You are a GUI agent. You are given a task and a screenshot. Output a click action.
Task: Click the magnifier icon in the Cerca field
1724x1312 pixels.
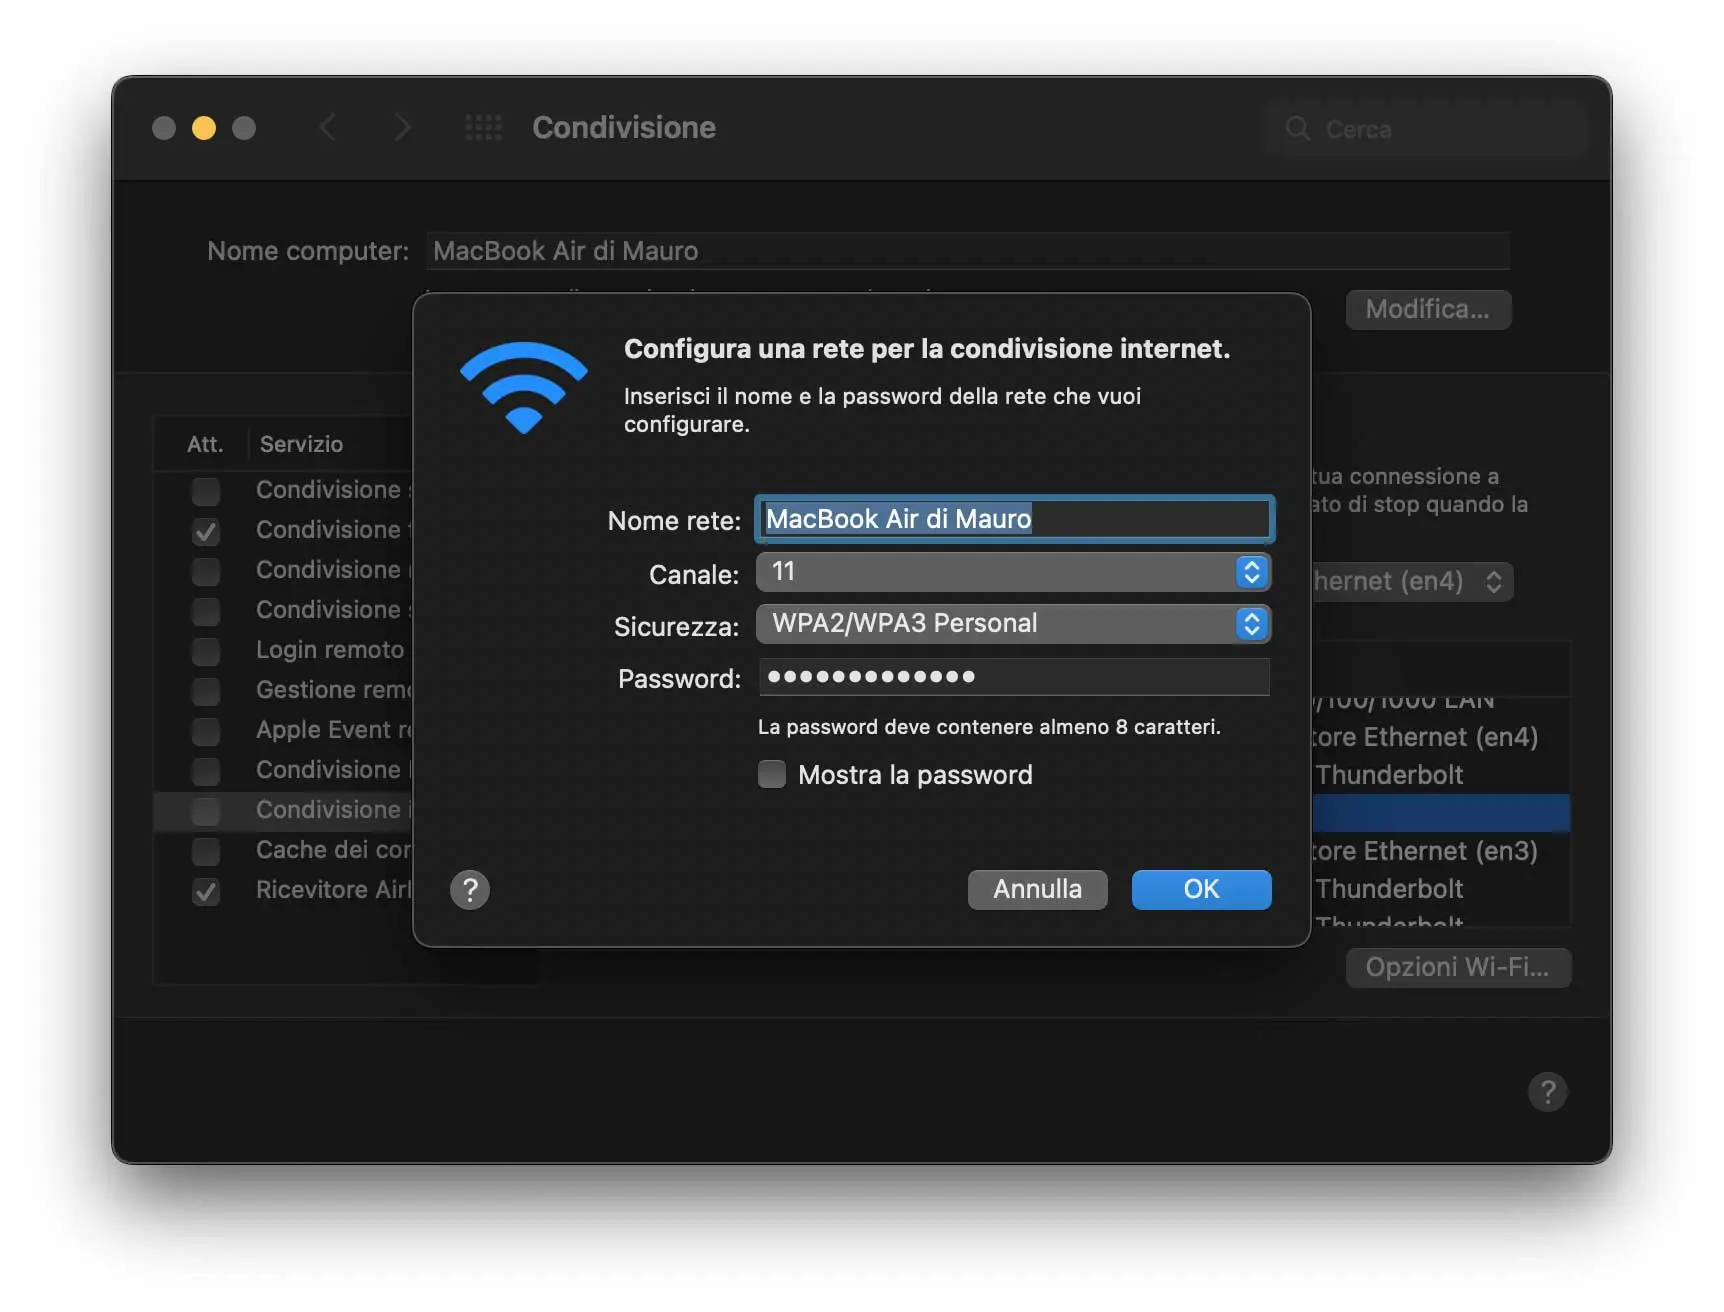coord(1297,129)
